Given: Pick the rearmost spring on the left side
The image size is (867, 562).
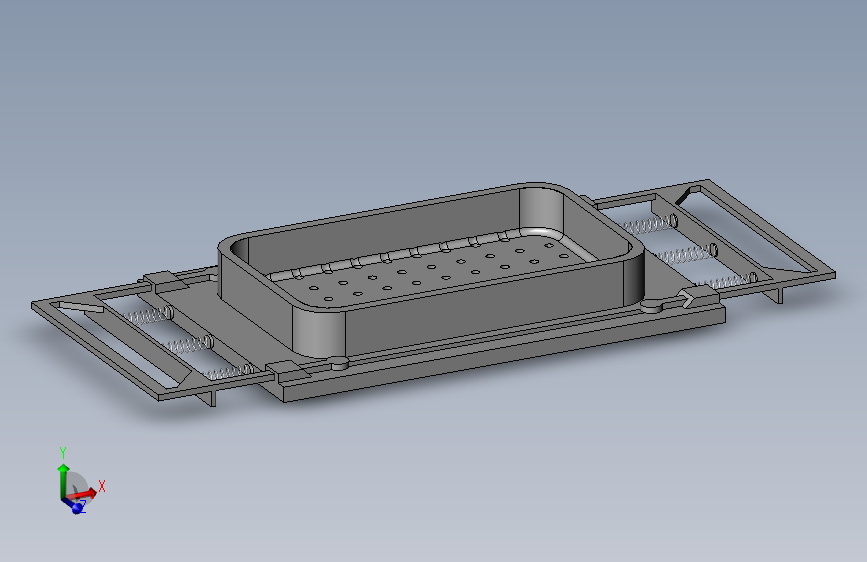Looking at the screenshot, I should pos(148,316).
